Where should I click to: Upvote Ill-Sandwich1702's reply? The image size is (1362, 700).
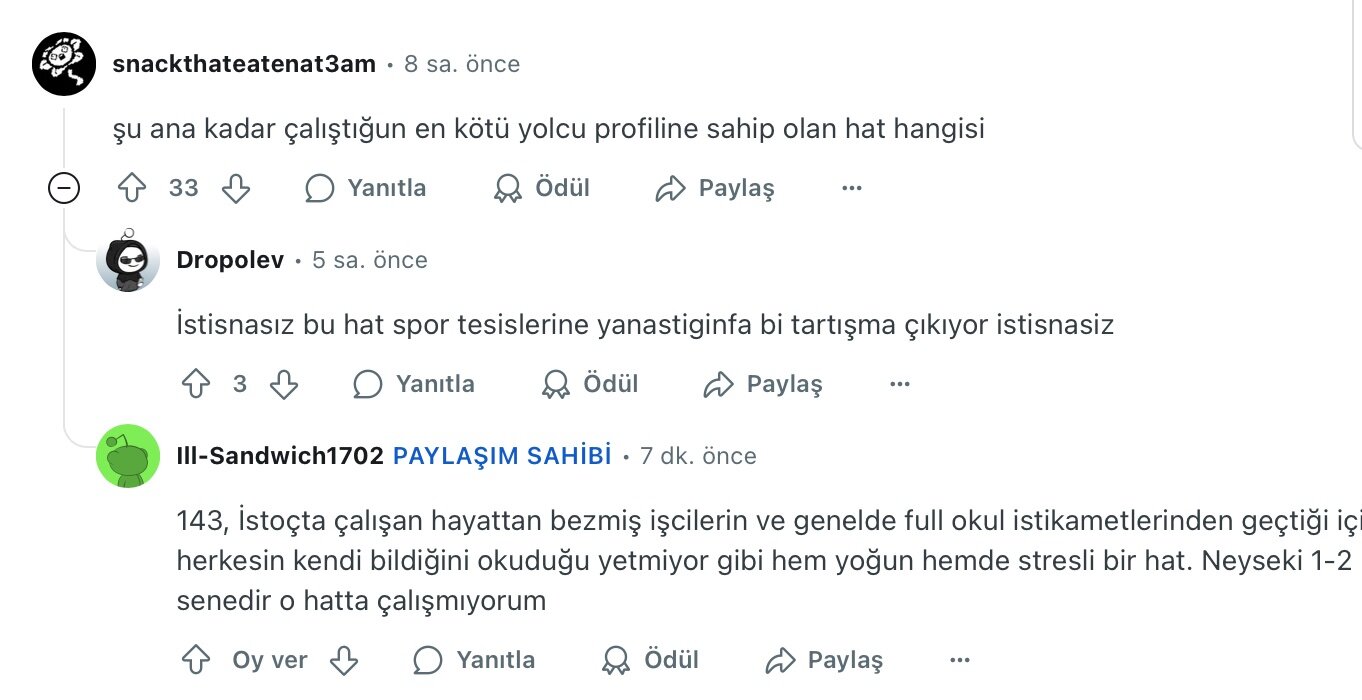pyautogui.click(x=196, y=660)
